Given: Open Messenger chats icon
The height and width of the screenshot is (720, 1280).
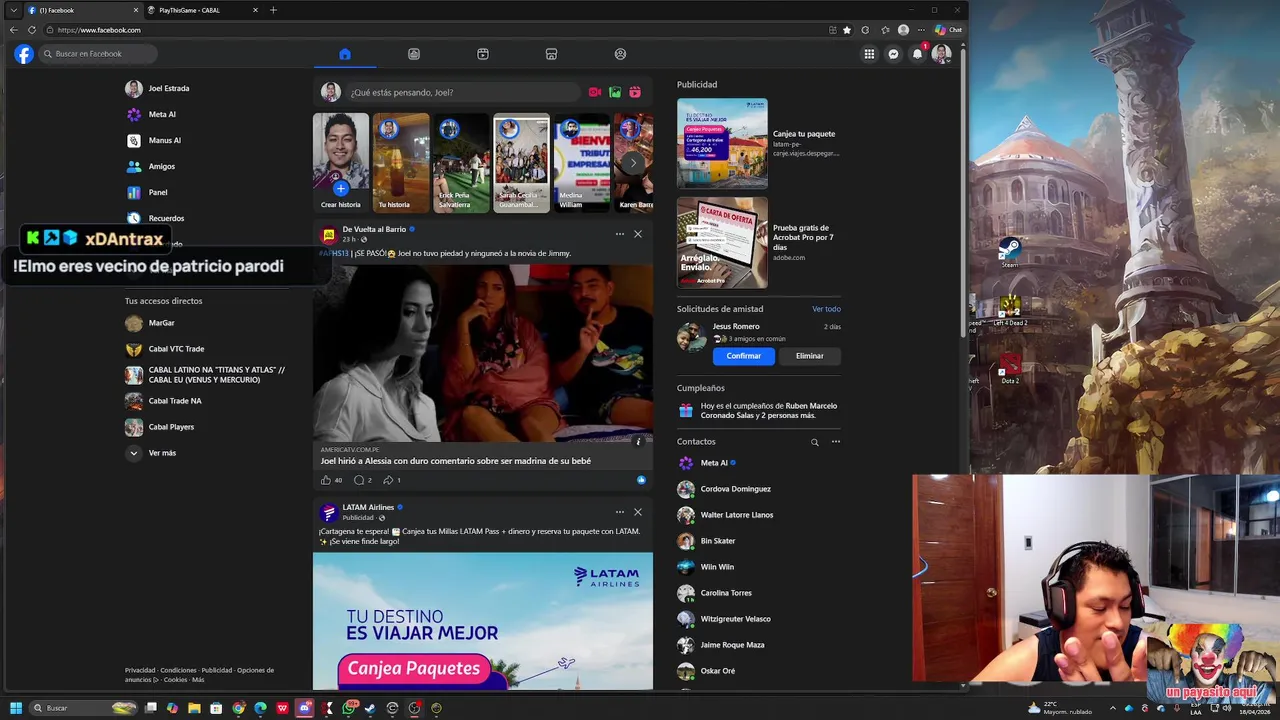Looking at the screenshot, I should (893, 54).
